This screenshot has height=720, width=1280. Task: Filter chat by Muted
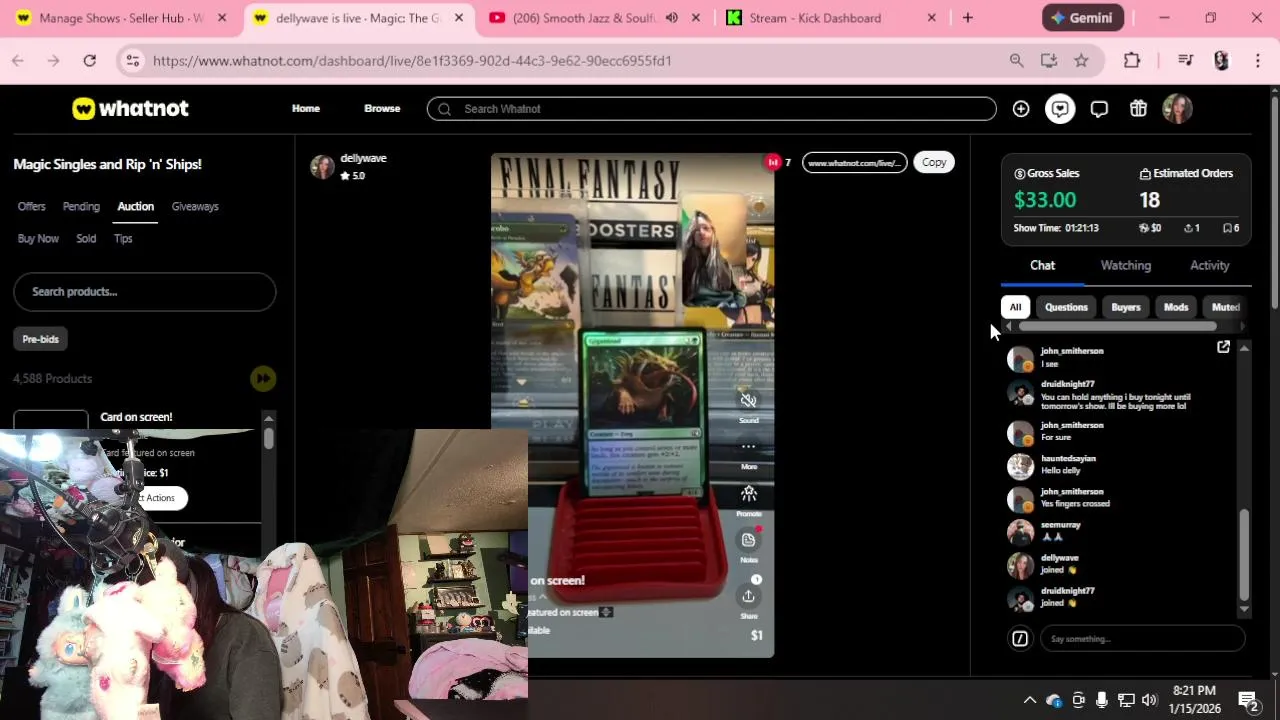(1225, 307)
